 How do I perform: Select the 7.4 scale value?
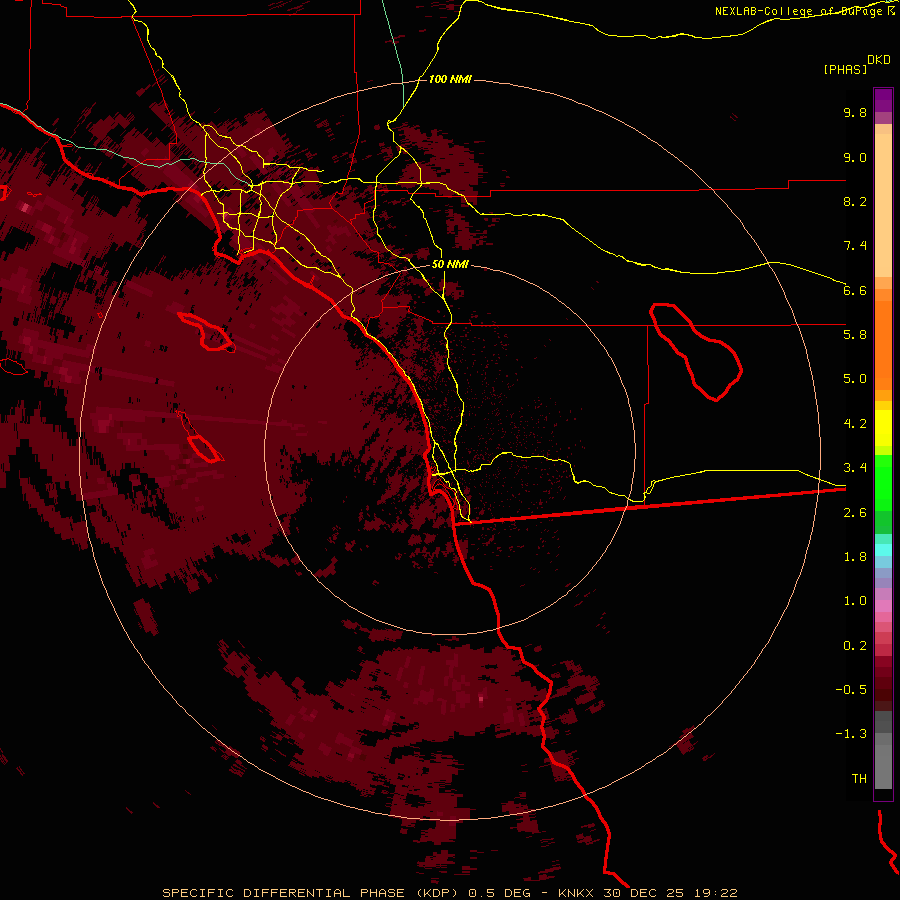855,246
